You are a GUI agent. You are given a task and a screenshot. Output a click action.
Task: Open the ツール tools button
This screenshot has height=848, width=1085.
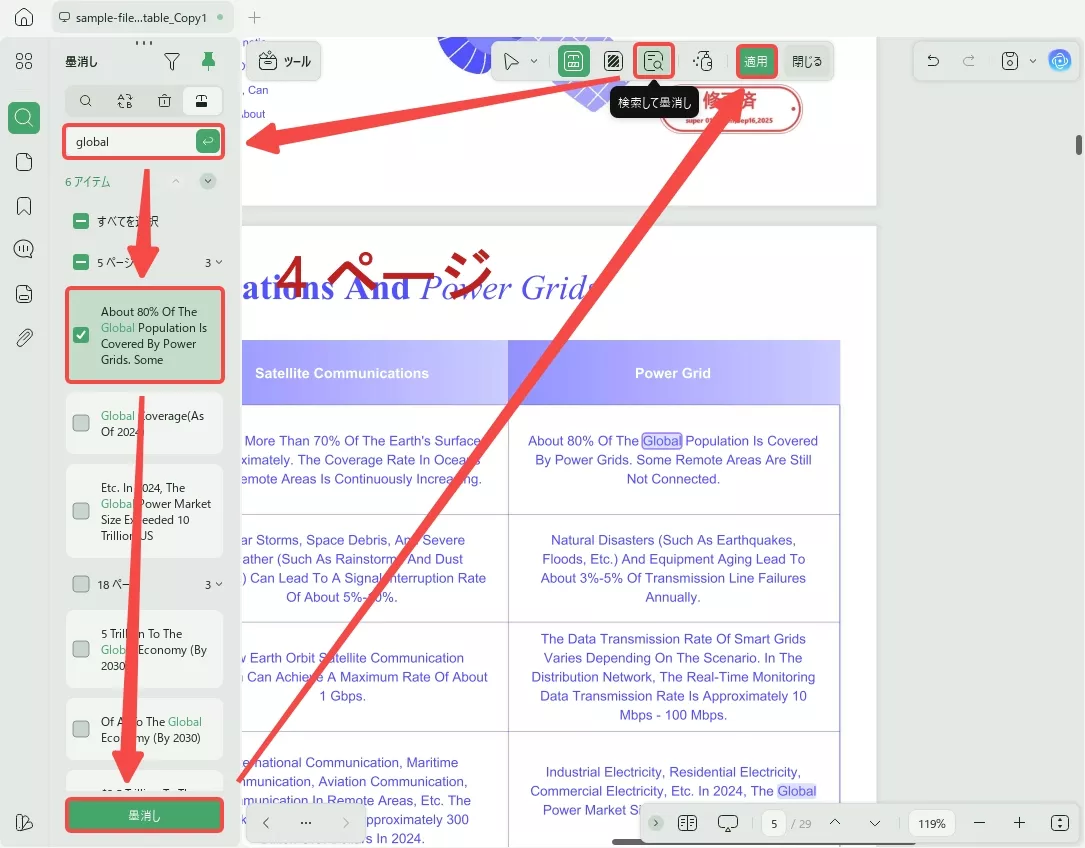tap(284, 62)
